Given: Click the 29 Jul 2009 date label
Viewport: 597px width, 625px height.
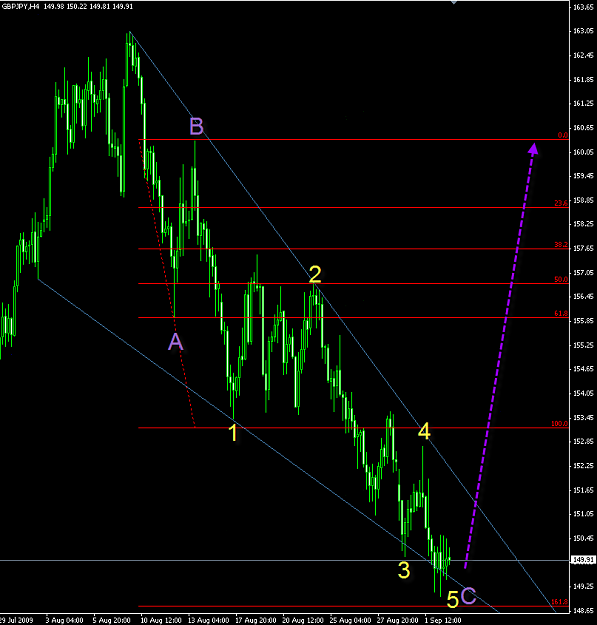Looking at the screenshot, I should 17,620.
